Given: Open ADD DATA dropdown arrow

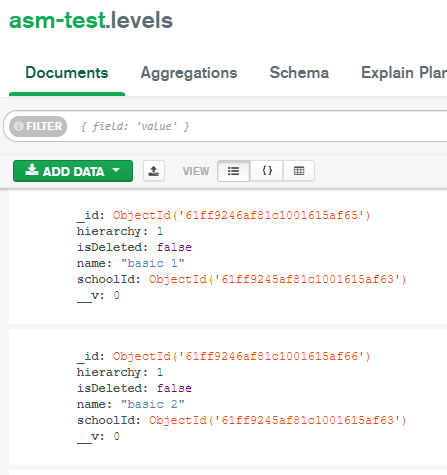Looking at the screenshot, I should 116,170.
